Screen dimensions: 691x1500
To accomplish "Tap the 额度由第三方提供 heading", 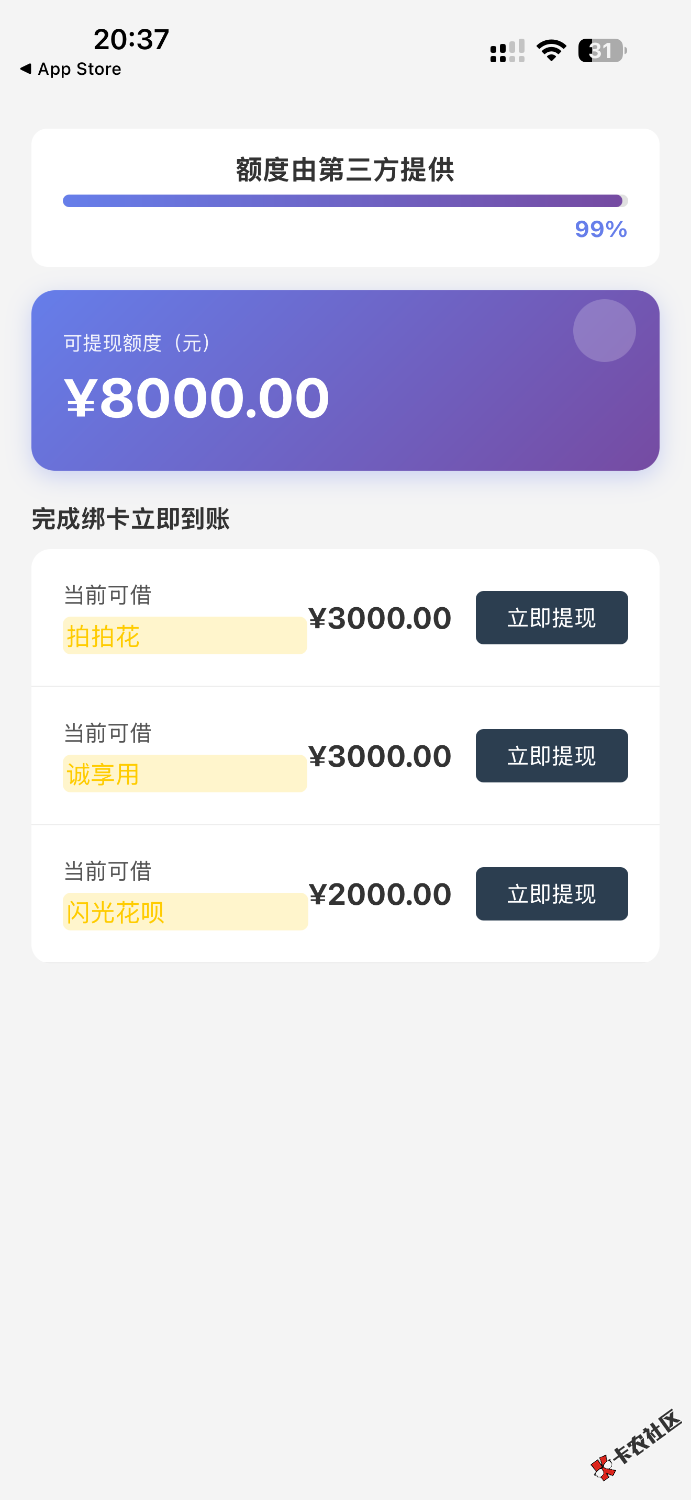I will [x=345, y=170].
